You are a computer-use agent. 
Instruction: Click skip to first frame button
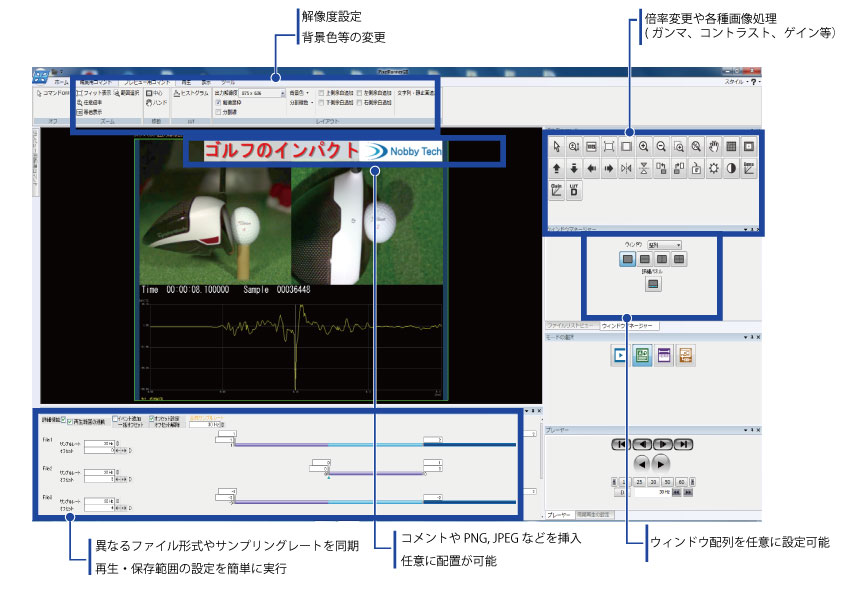[x=621, y=444]
